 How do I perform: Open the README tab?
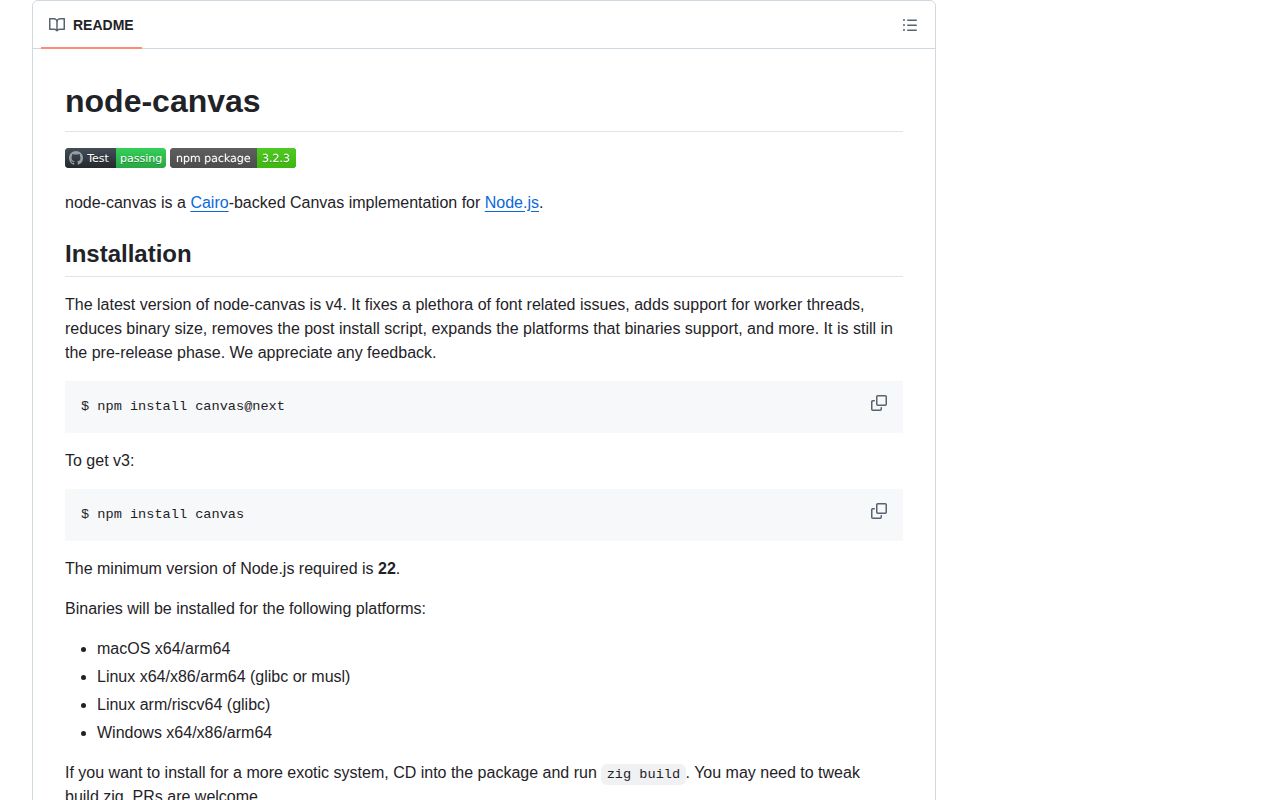click(x=91, y=25)
